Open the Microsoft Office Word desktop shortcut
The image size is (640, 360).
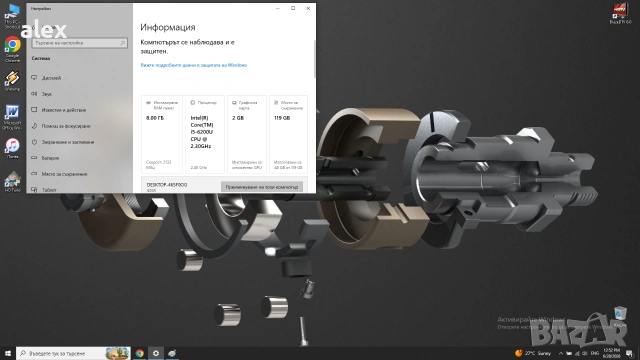pos(12,117)
